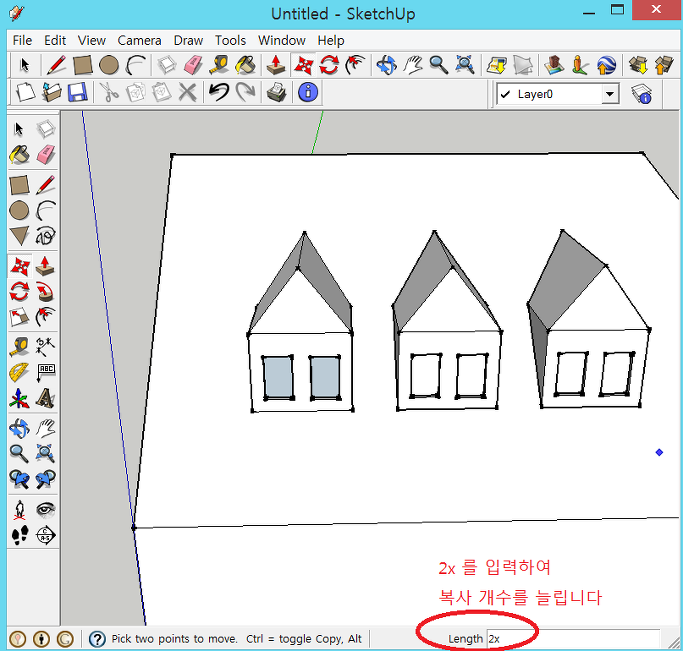Click Share Model upload icon
Image resolution: width=683 pixels, height=651 pixels.
(664, 65)
